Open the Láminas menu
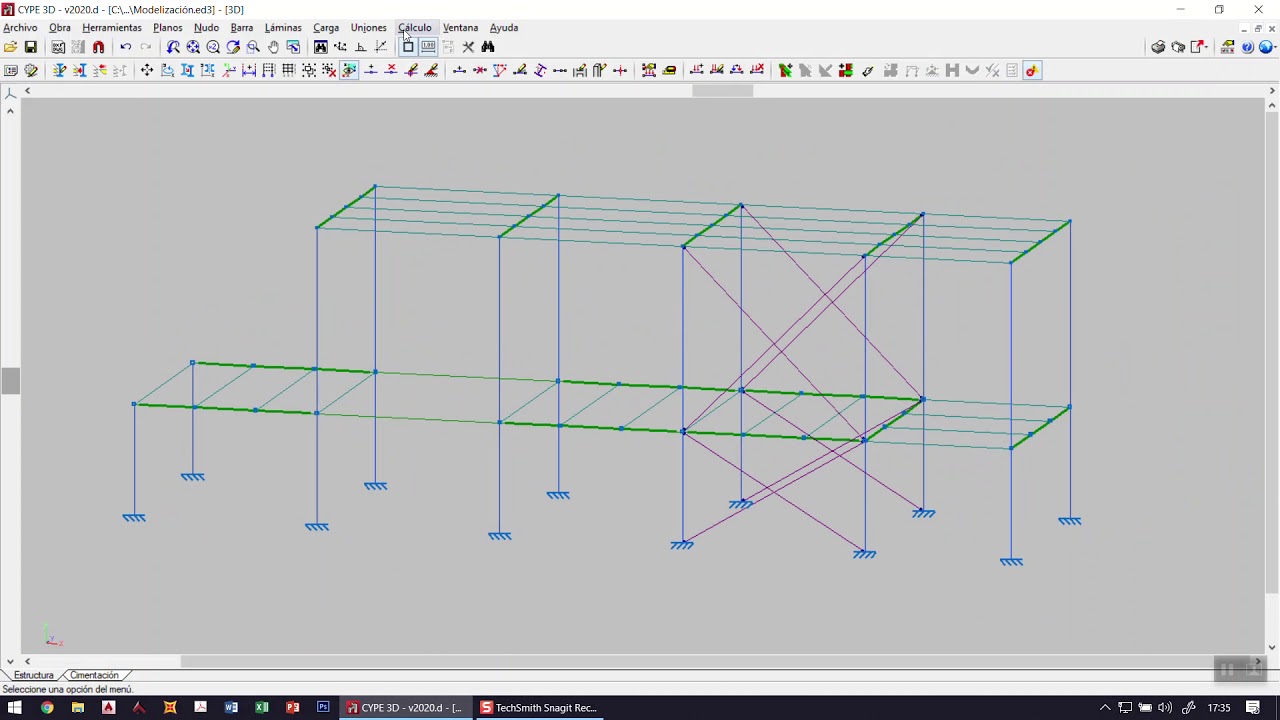 coord(283,28)
